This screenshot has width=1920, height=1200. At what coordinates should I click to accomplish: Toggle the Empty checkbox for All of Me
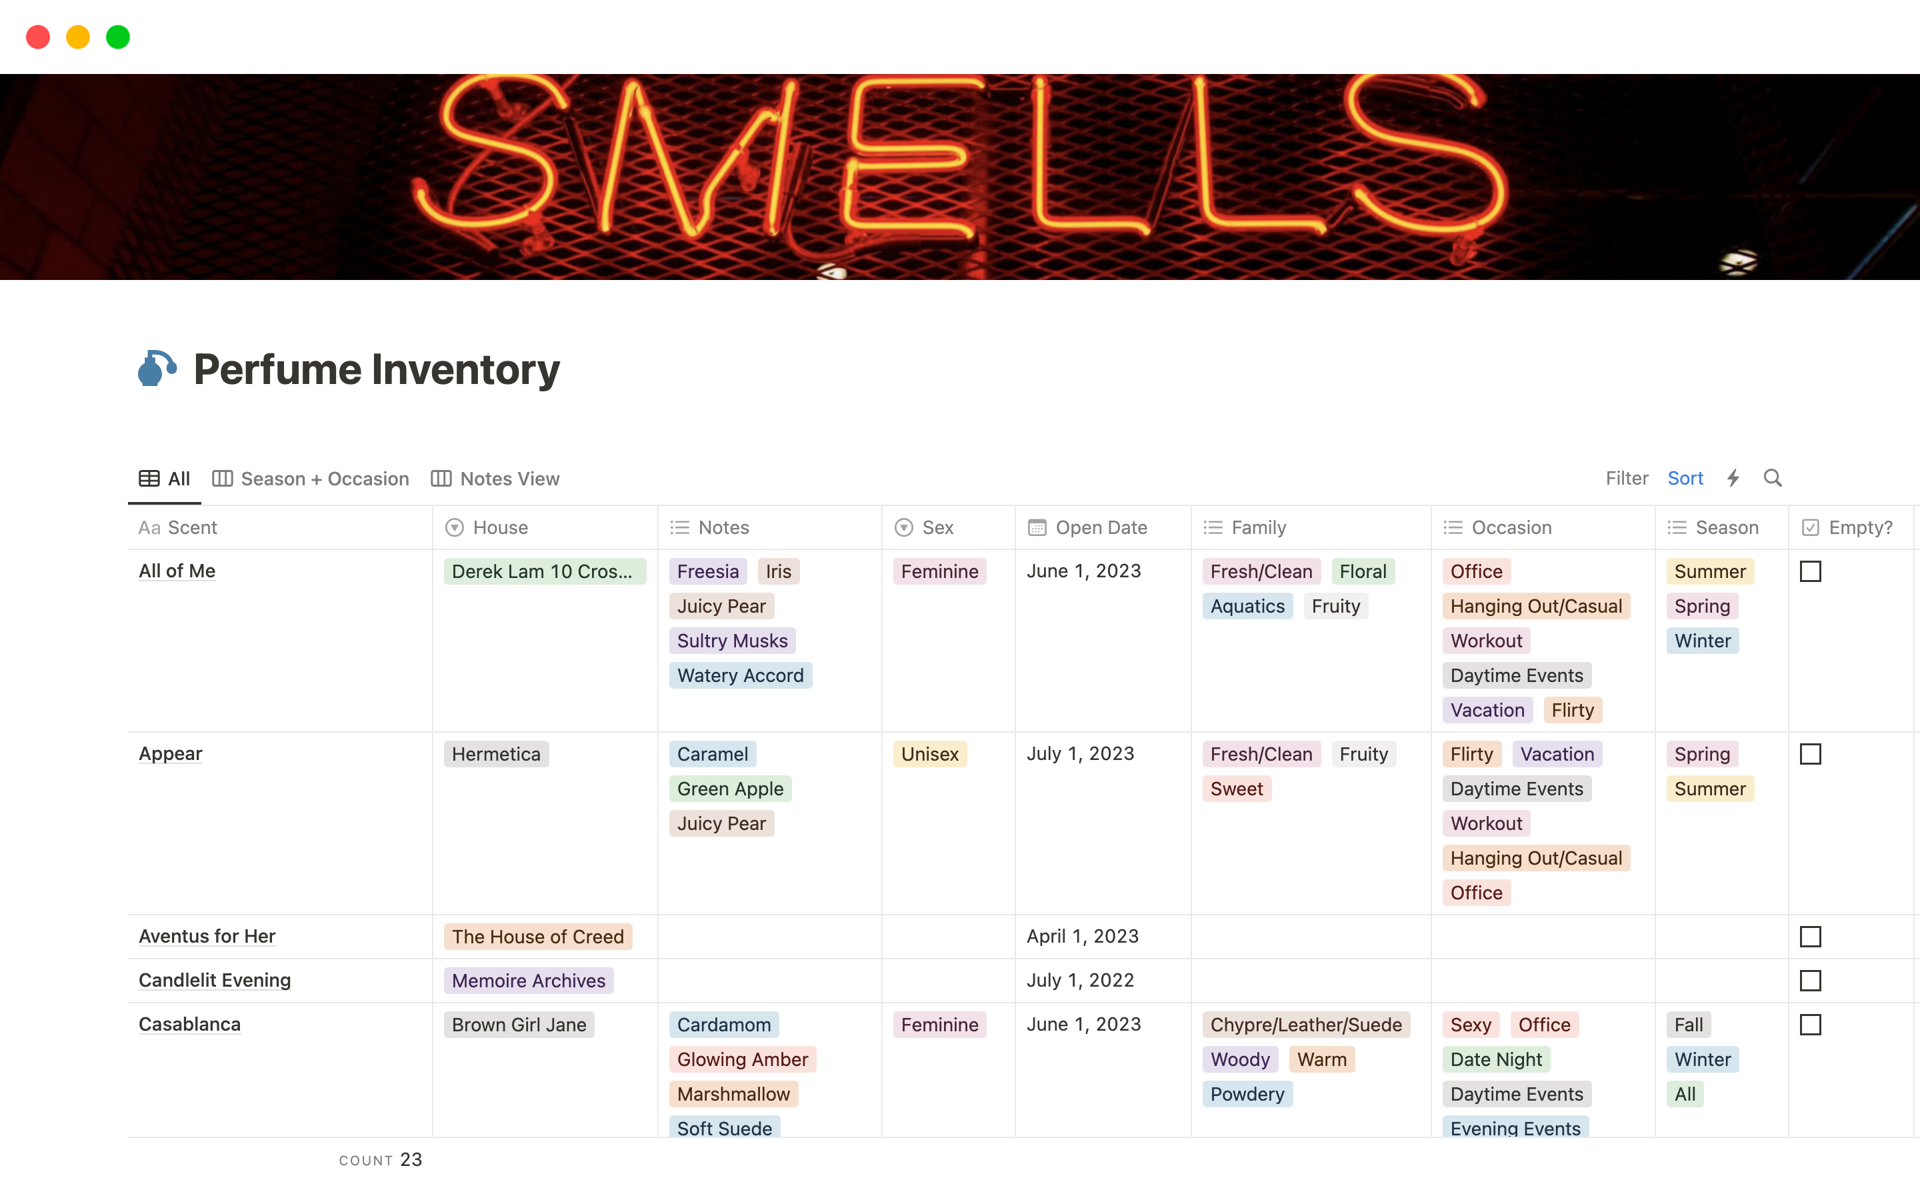tap(1812, 571)
